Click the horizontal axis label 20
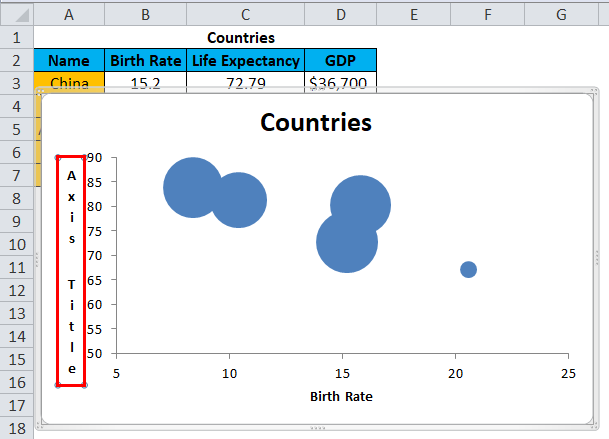This screenshot has width=609, height=439. click(x=455, y=374)
